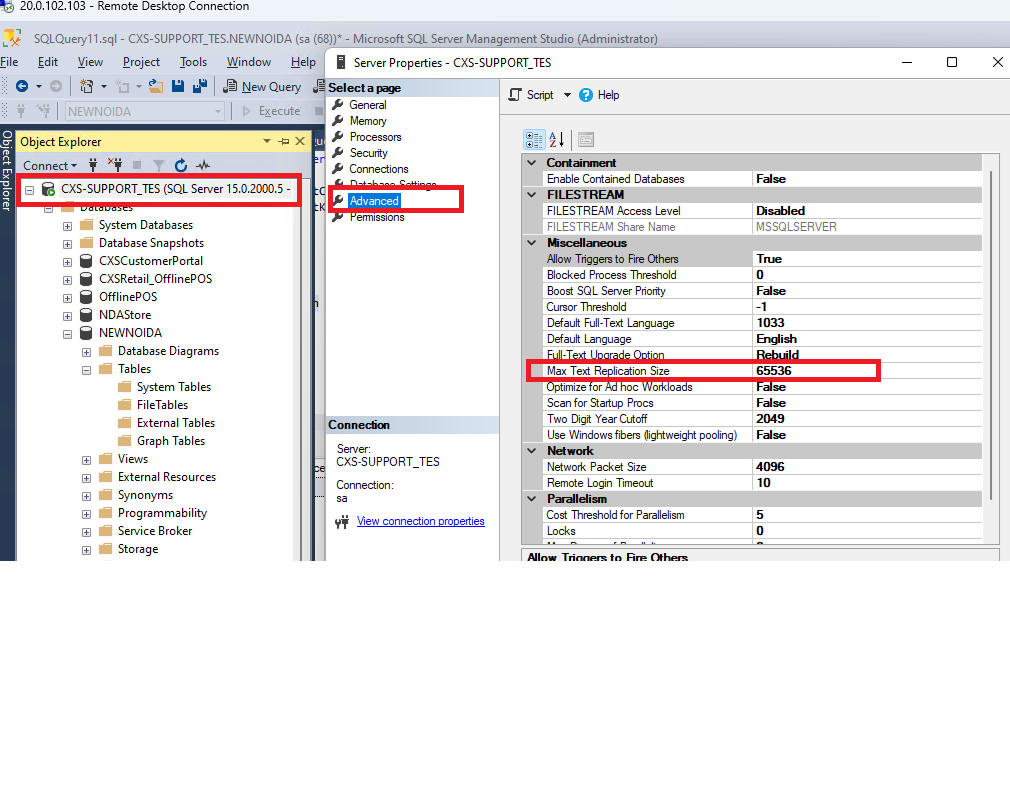
Task: Click the New Item icon in the SSMS toolbar
Action: [x=86, y=86]
